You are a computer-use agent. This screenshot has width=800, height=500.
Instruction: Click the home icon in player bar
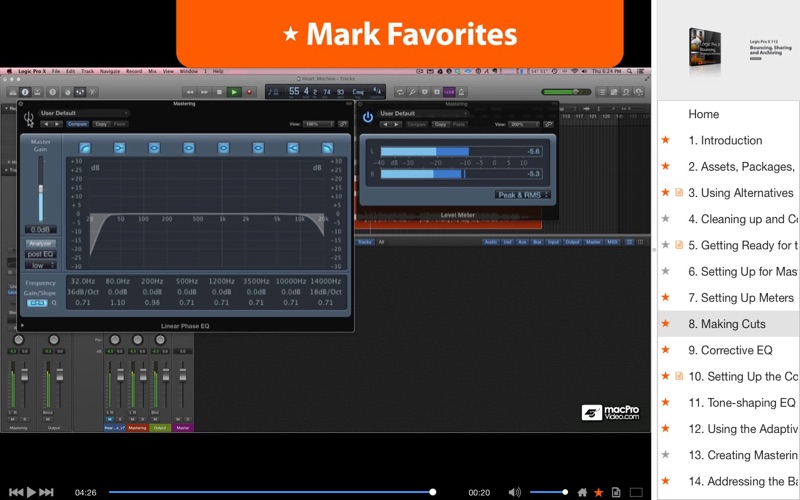point(582,492)
